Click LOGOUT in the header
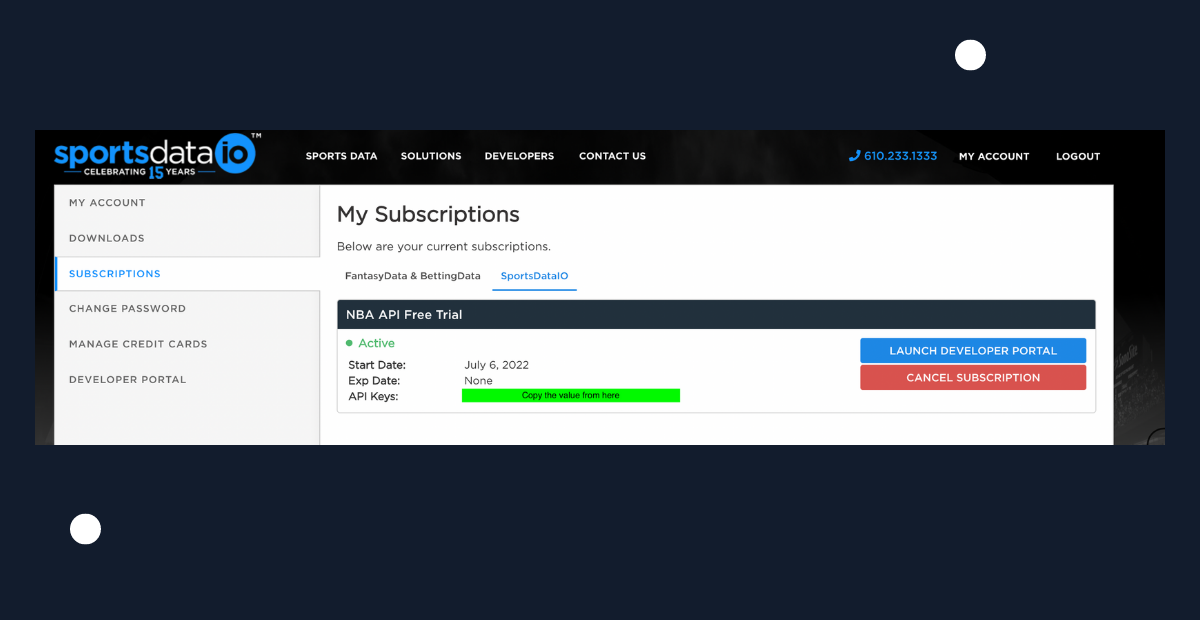 (1078, 156)
